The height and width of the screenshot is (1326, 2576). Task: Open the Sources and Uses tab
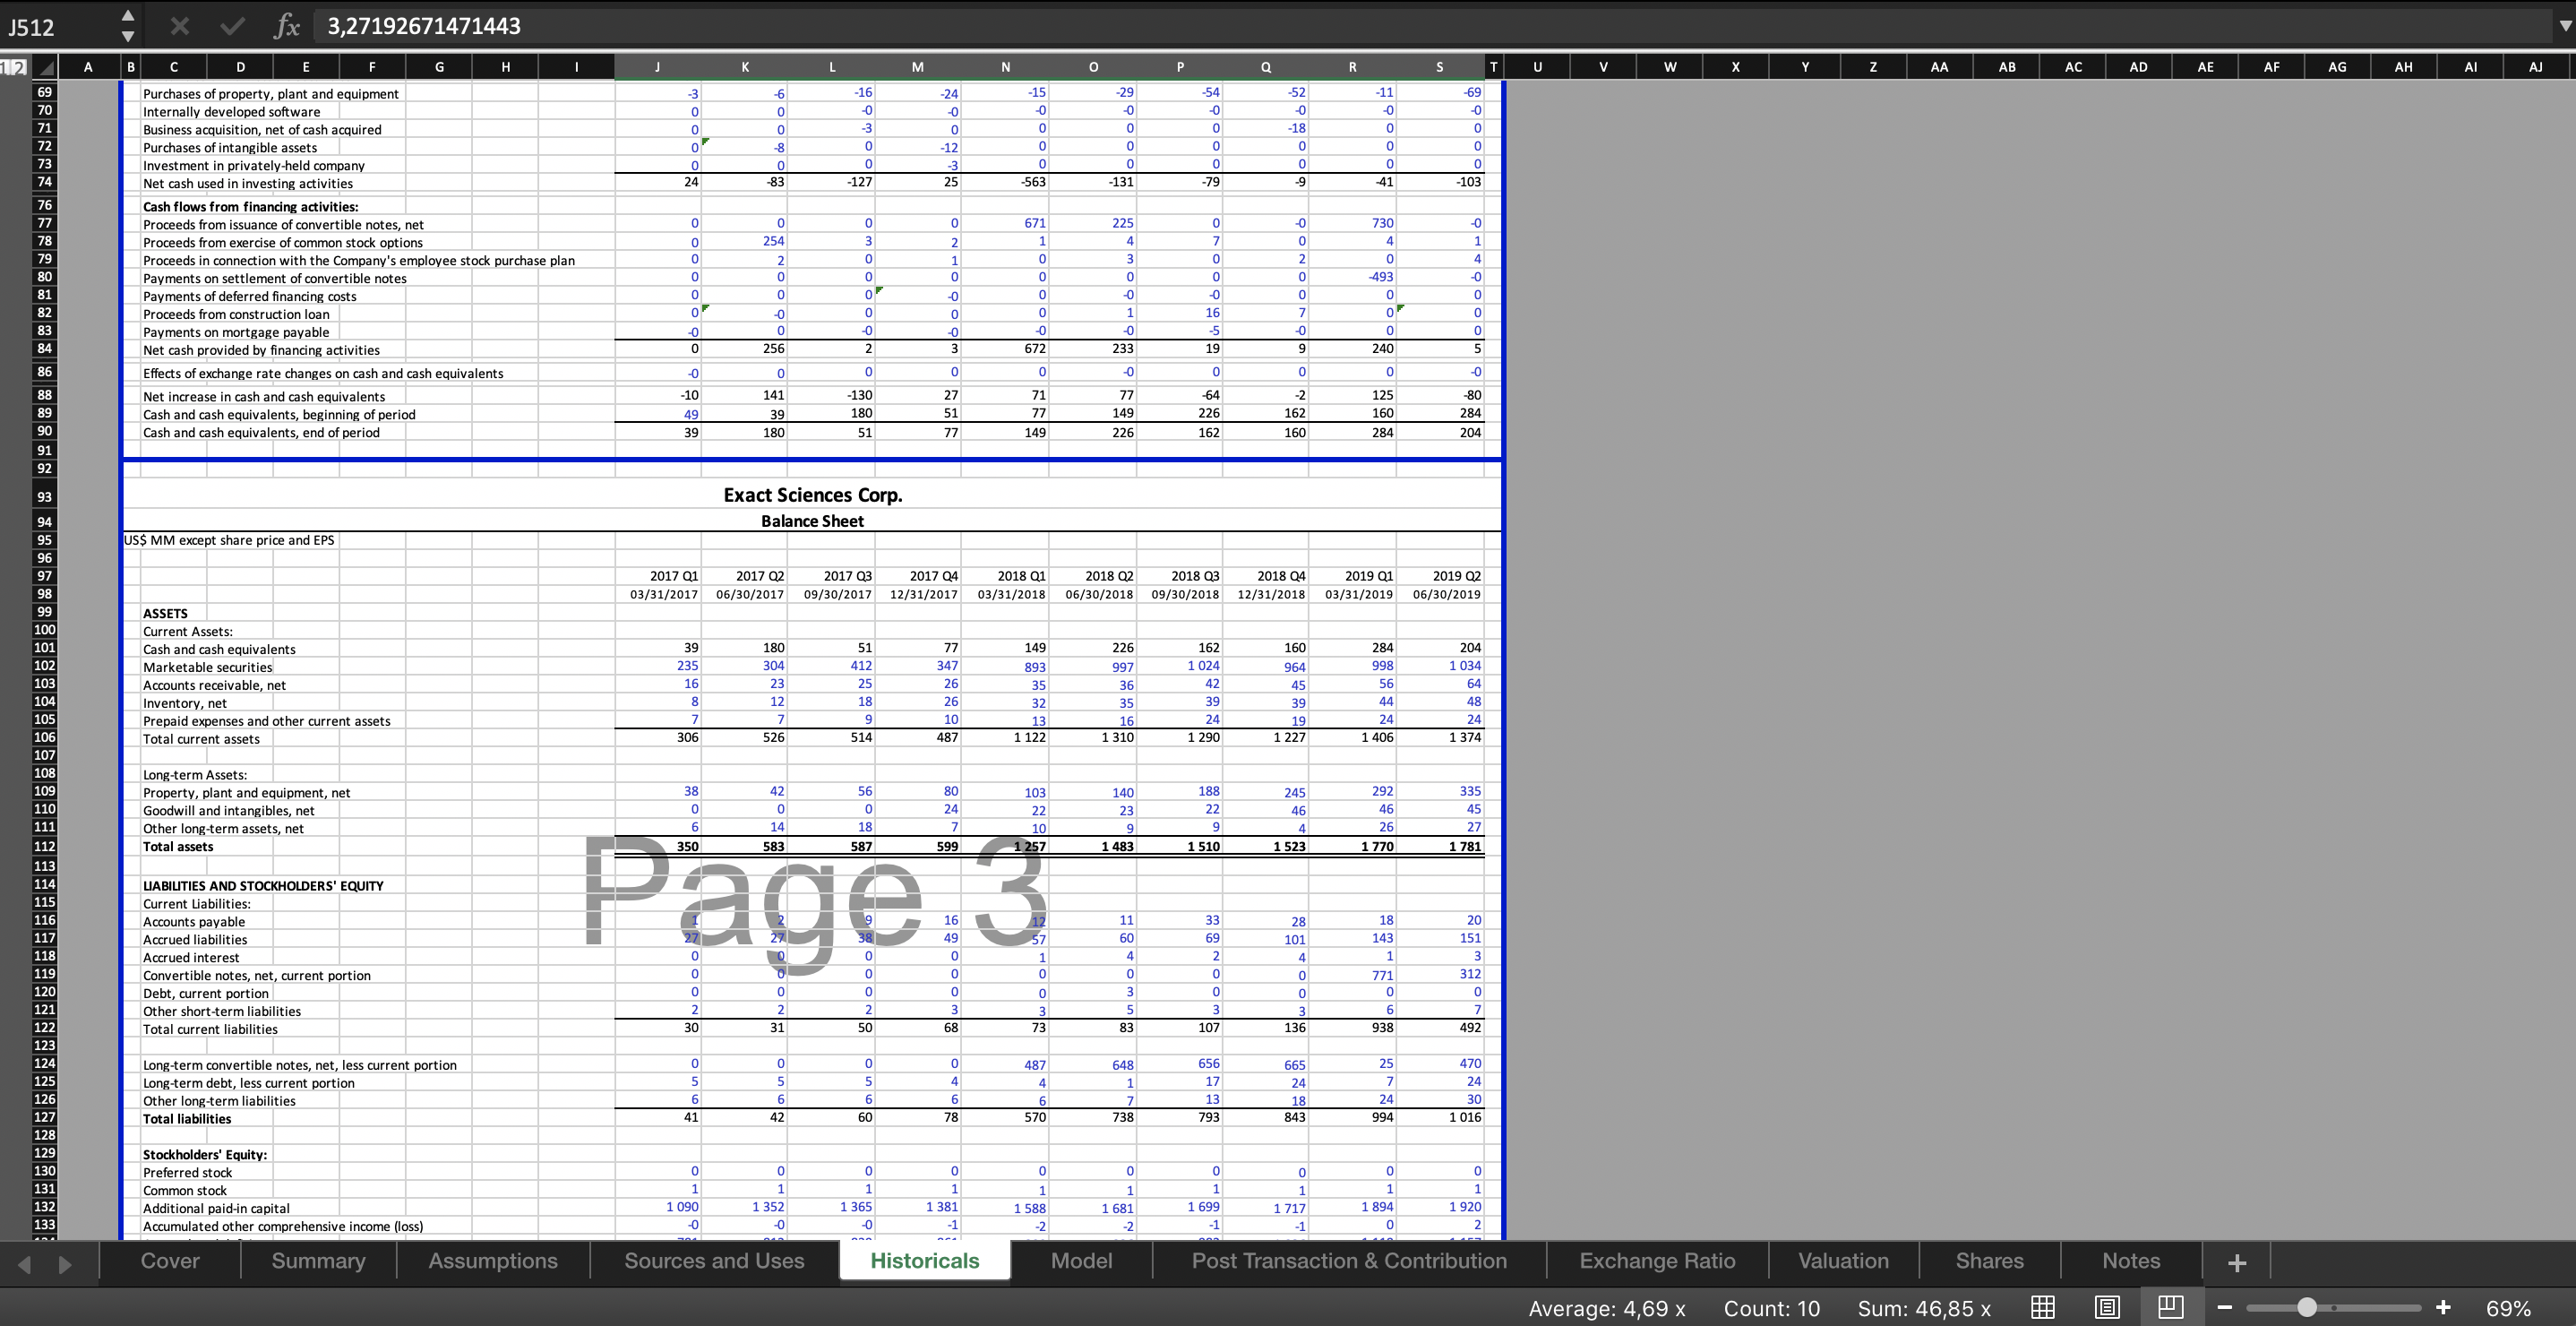714,1261
